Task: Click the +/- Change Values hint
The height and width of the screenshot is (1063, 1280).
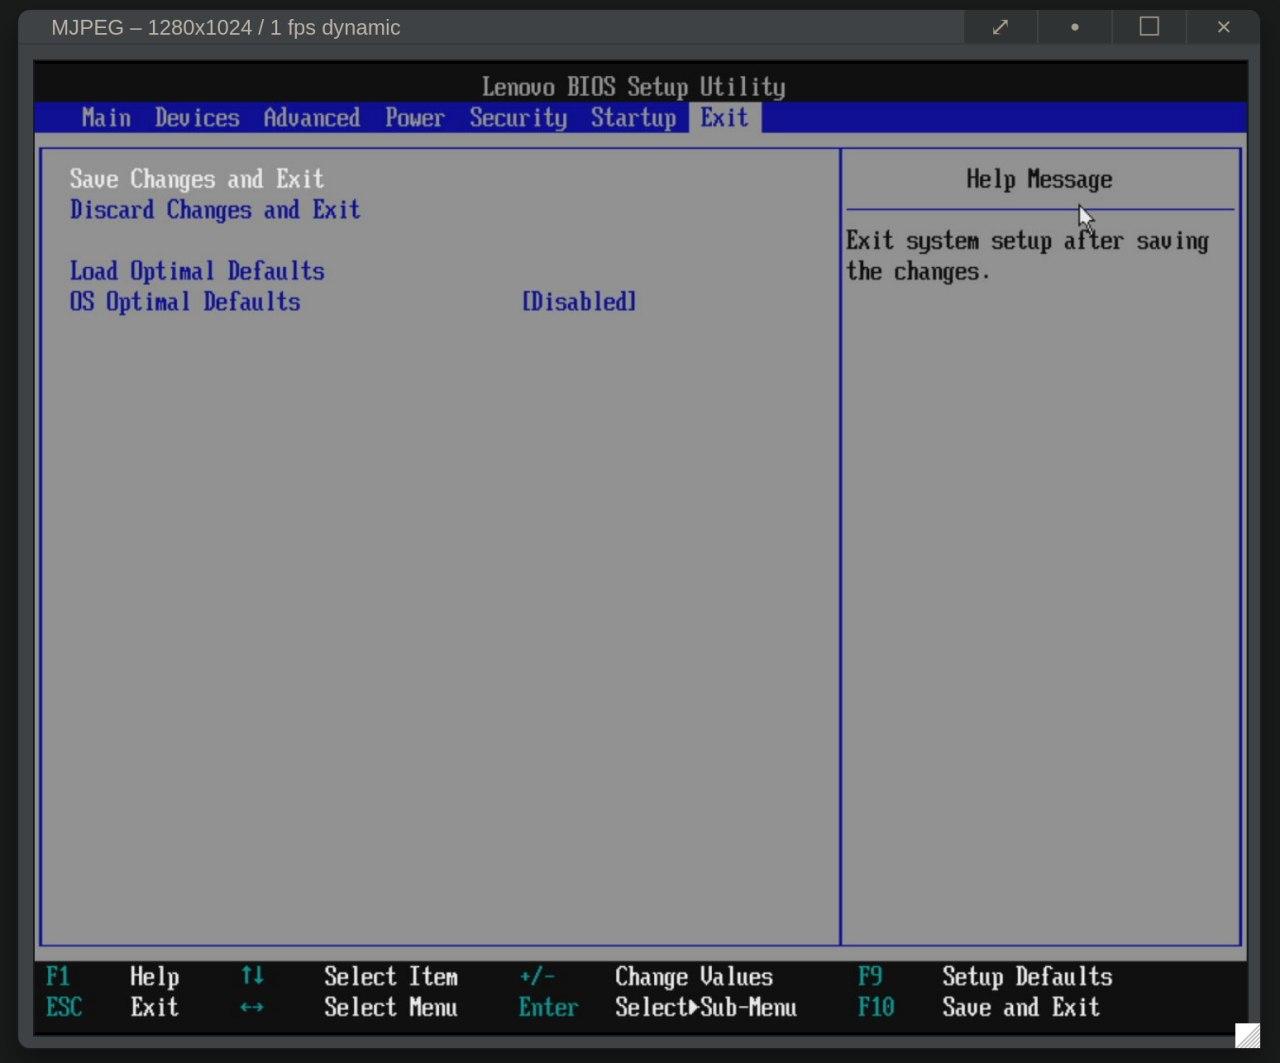Action: tap(646, 977)
